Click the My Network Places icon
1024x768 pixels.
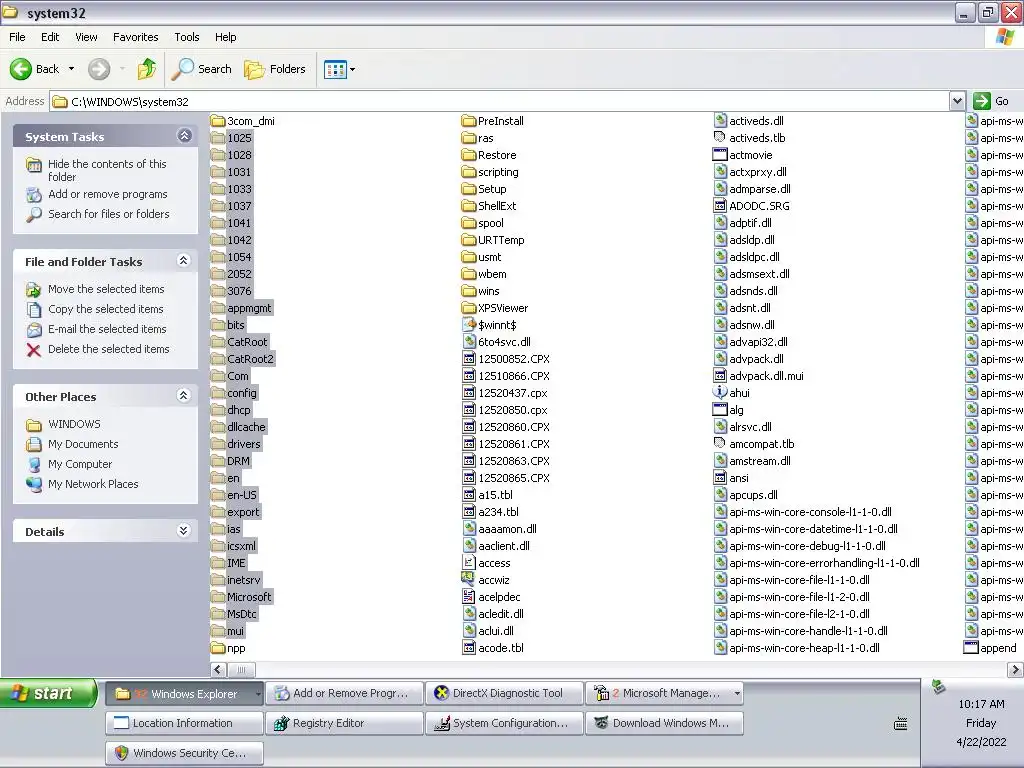34,485
